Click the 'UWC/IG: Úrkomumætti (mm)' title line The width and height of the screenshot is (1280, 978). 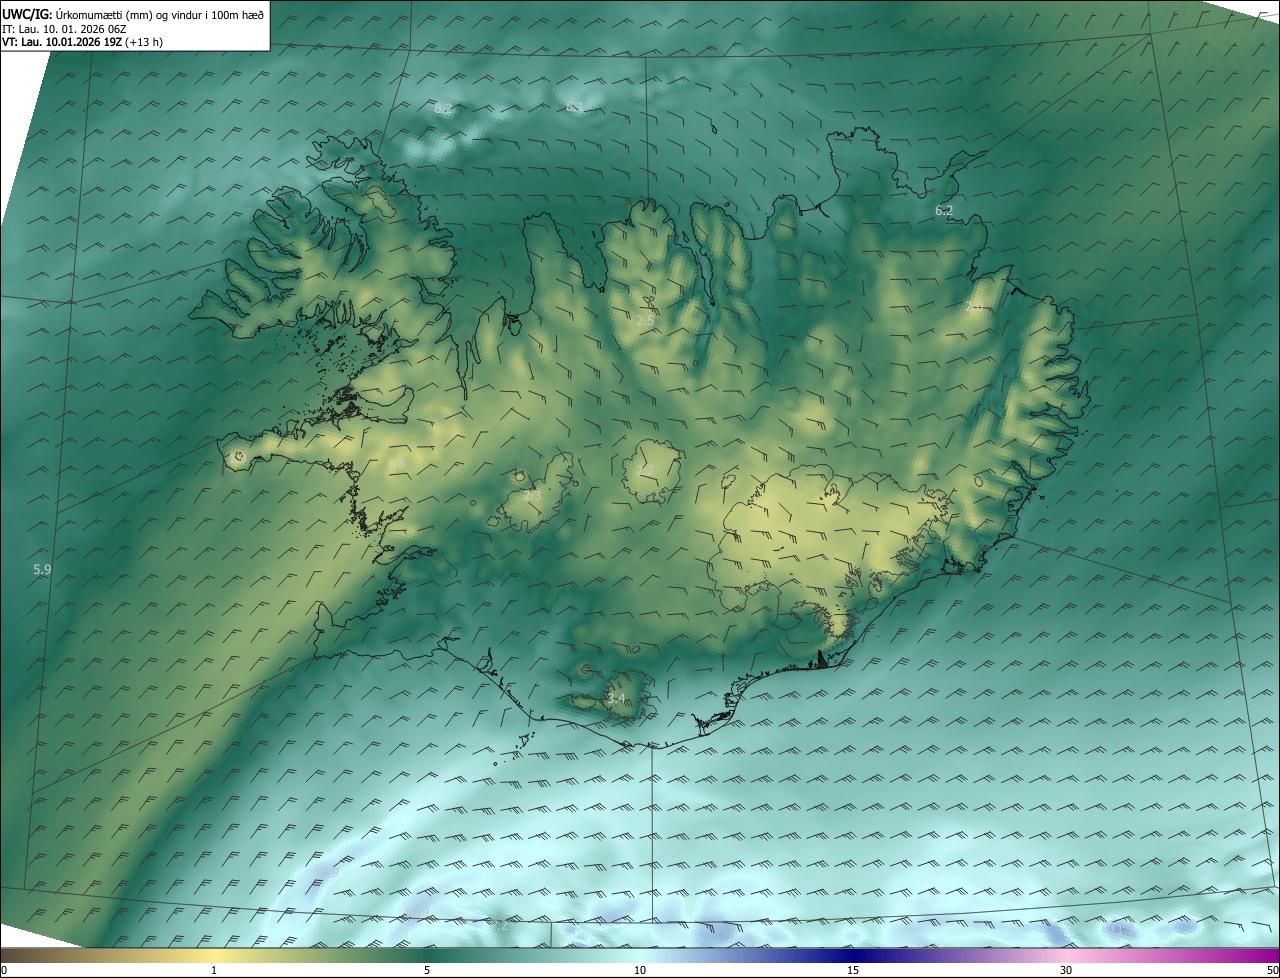[x=133, y=13]
